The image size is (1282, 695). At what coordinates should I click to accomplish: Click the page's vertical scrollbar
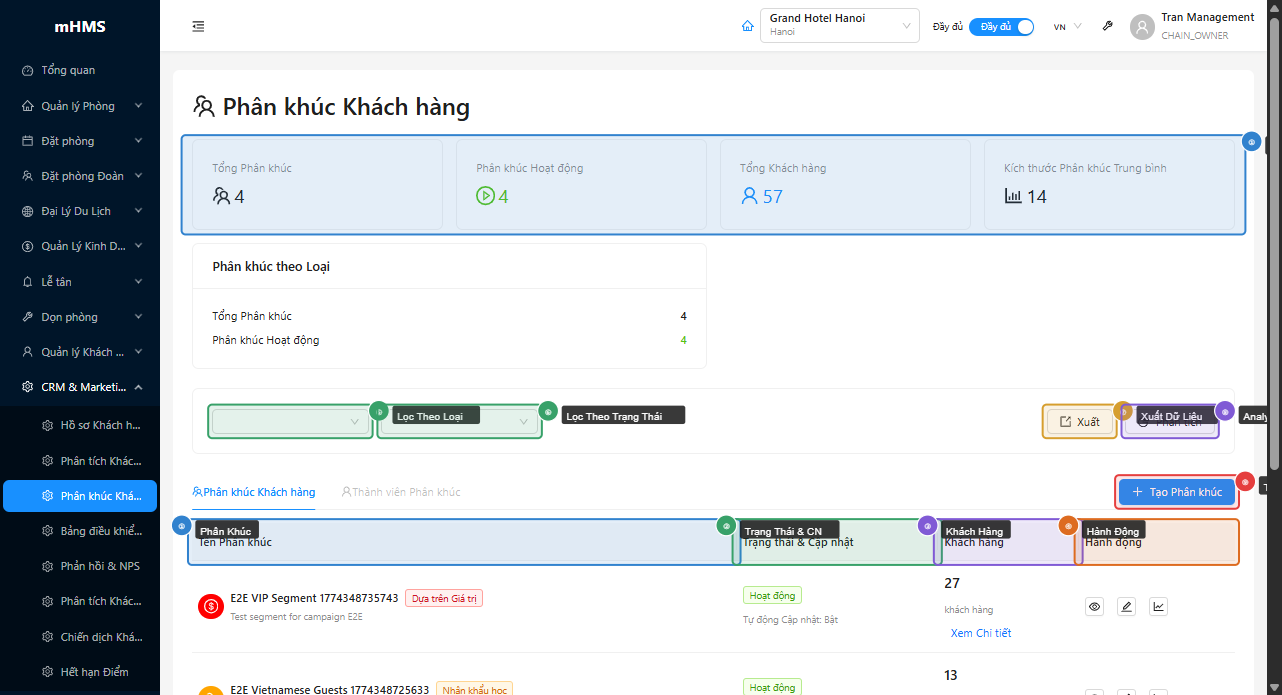point(1274,240)
